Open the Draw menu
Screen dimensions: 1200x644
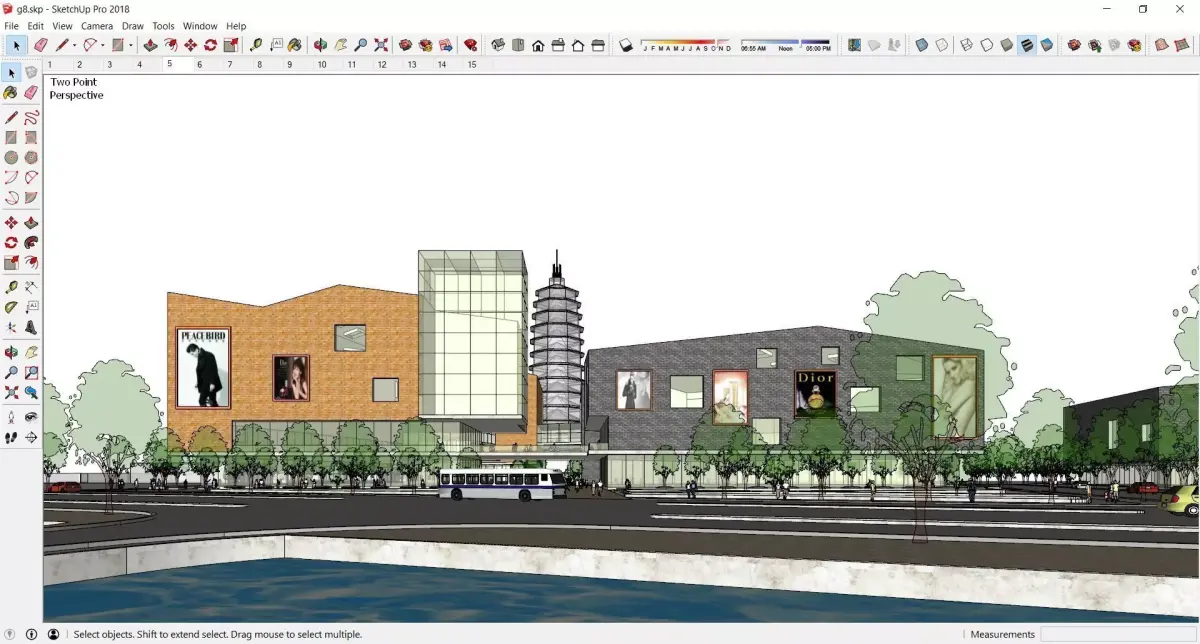click(x=133, y=26)
